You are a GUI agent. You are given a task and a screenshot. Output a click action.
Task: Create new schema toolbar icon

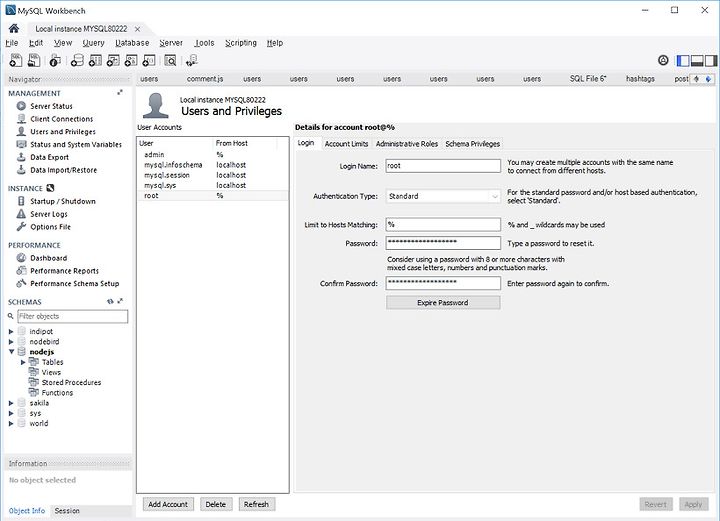[x=77, y=60]
